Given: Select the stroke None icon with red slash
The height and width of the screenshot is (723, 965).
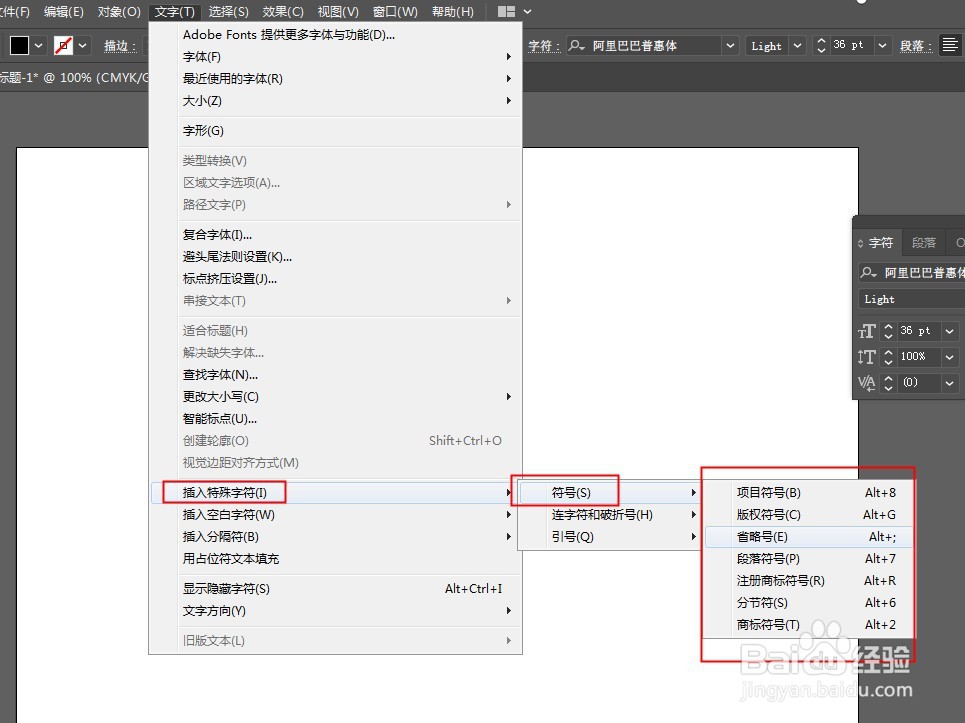Looking at the screenshot, I should 64,44.
